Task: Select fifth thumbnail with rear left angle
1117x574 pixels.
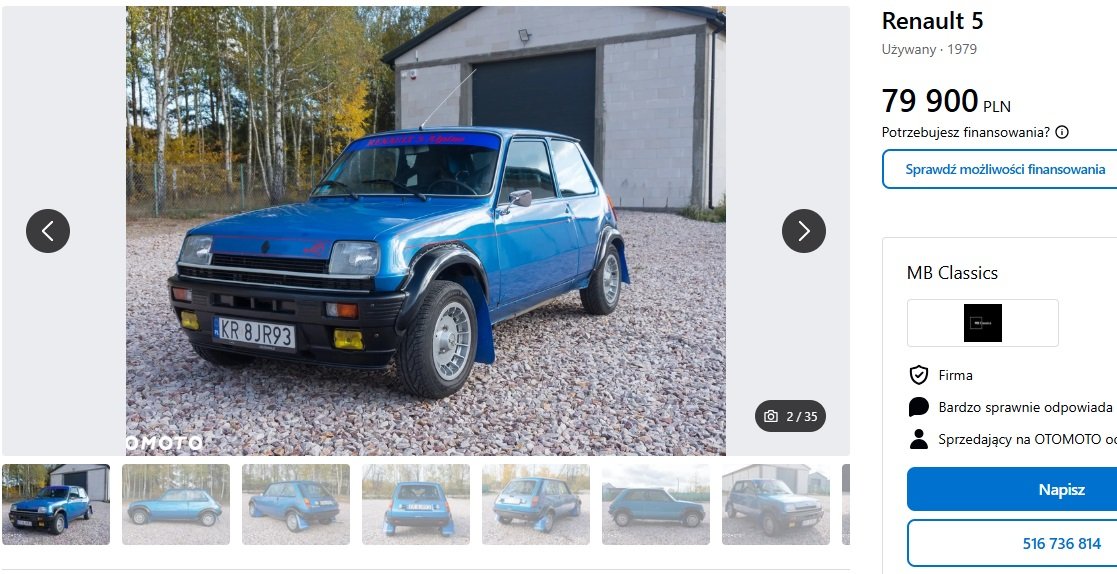Action: pyautogui.click(x=536, y=504)
